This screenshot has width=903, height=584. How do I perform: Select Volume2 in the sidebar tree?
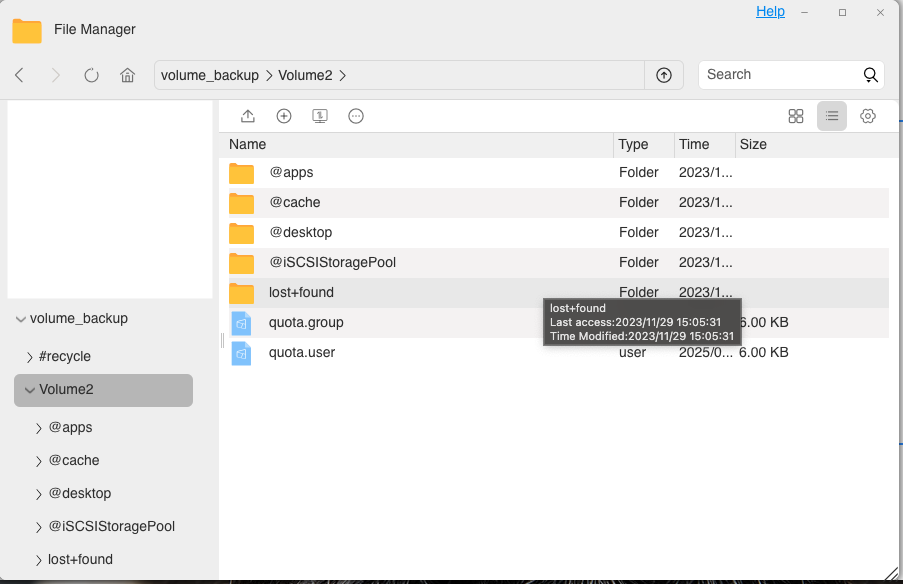point(66,389)
